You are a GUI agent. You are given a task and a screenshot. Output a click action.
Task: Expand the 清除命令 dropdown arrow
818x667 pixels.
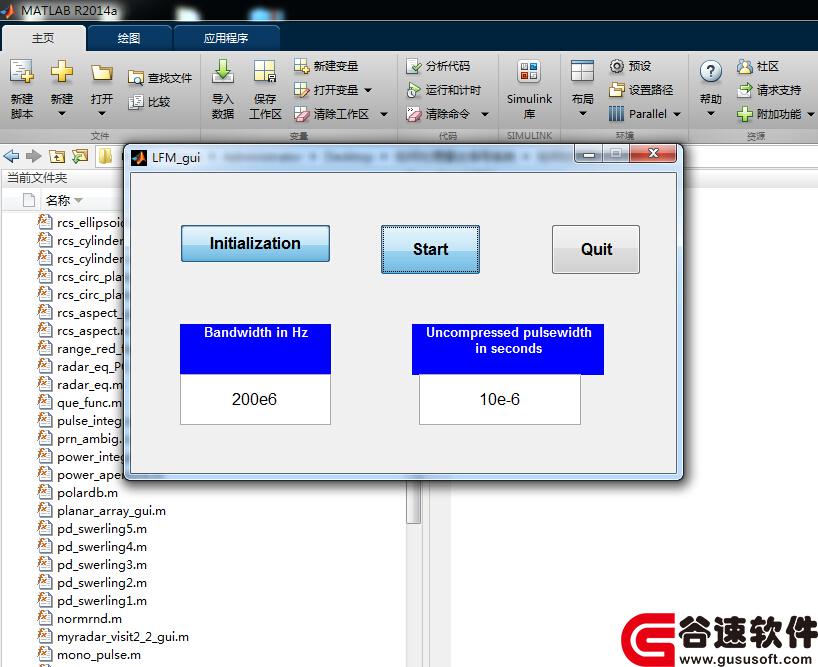(x=485, y=114)
